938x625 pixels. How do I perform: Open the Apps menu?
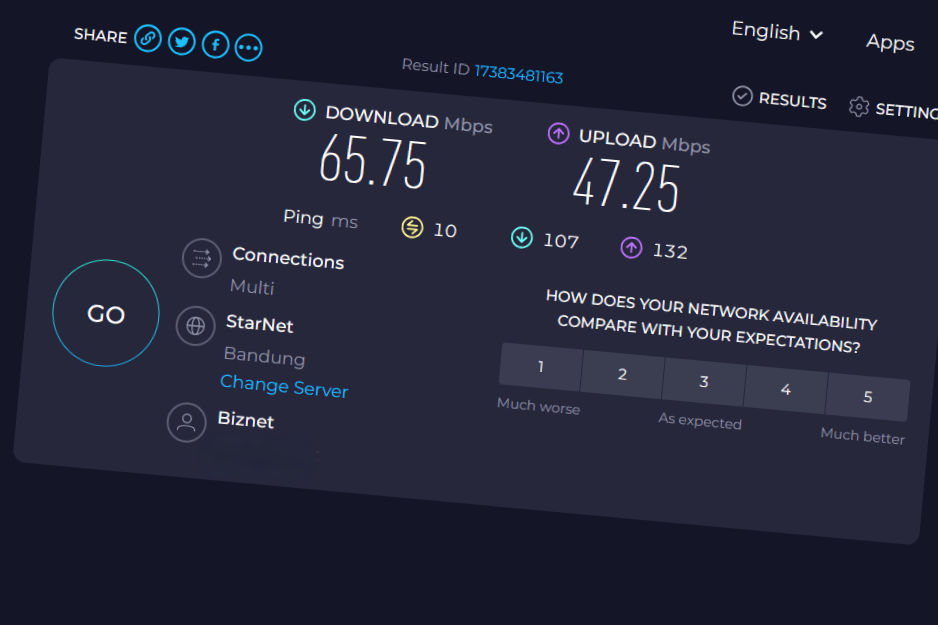(x=890, y=43)
